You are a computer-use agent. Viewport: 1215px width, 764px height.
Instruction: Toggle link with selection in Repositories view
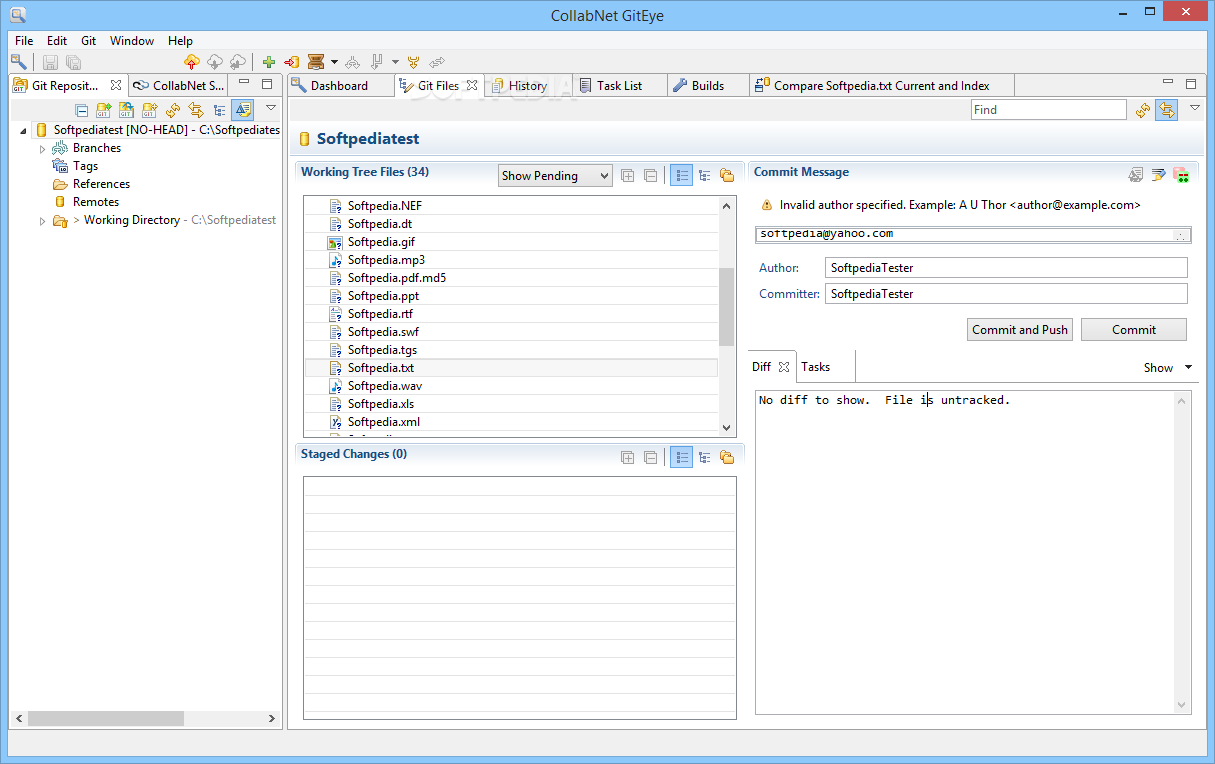(x=196, y=110)
